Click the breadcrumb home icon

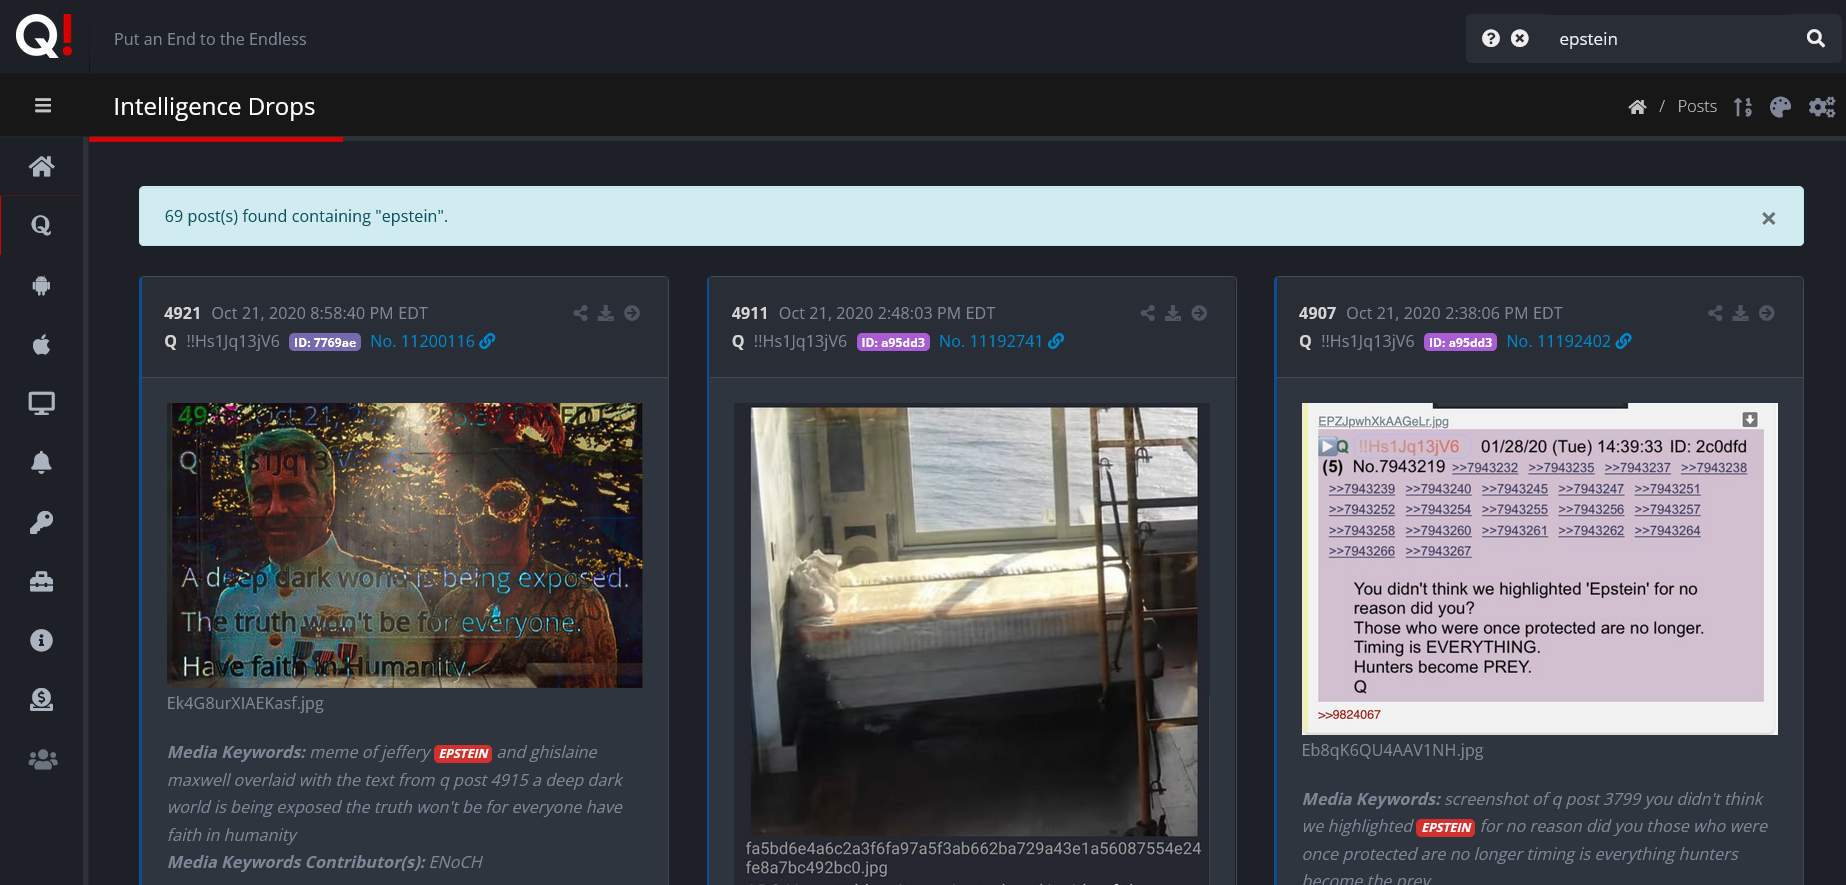[1637, 107]
